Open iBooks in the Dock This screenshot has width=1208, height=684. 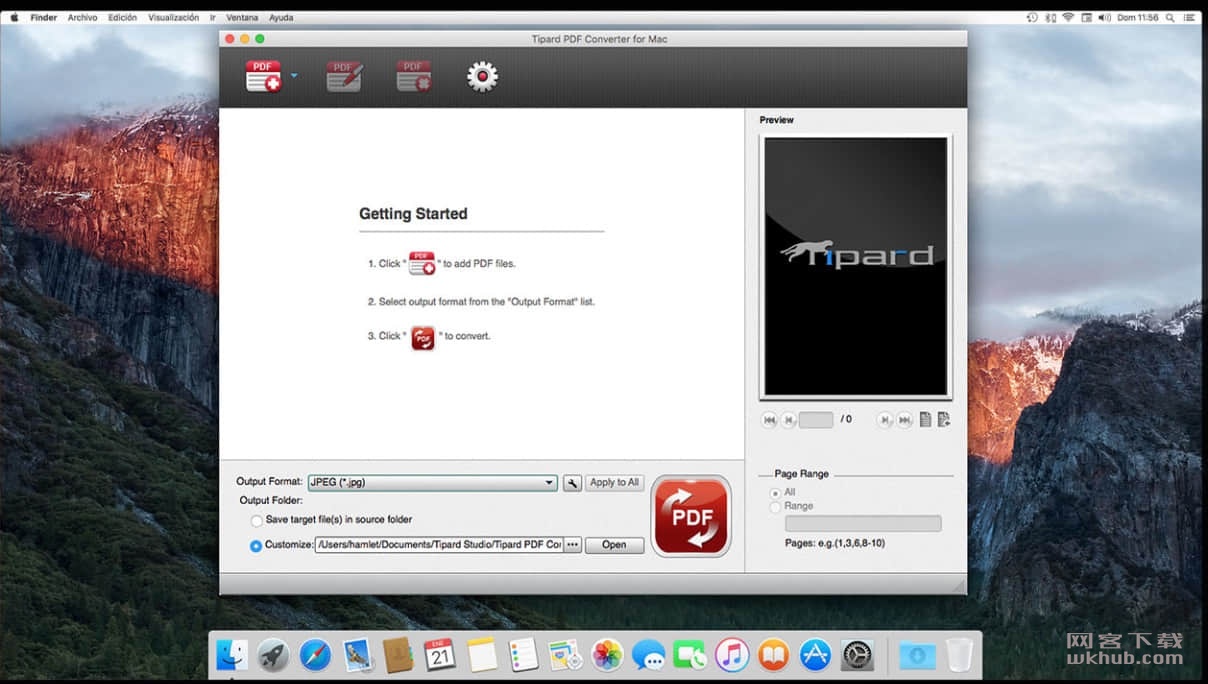click(x=773, y=655)
